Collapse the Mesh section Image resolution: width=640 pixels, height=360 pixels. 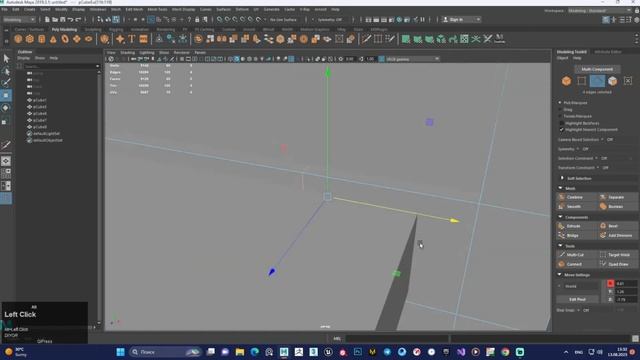pyautogui.click(x=560, y=188)
